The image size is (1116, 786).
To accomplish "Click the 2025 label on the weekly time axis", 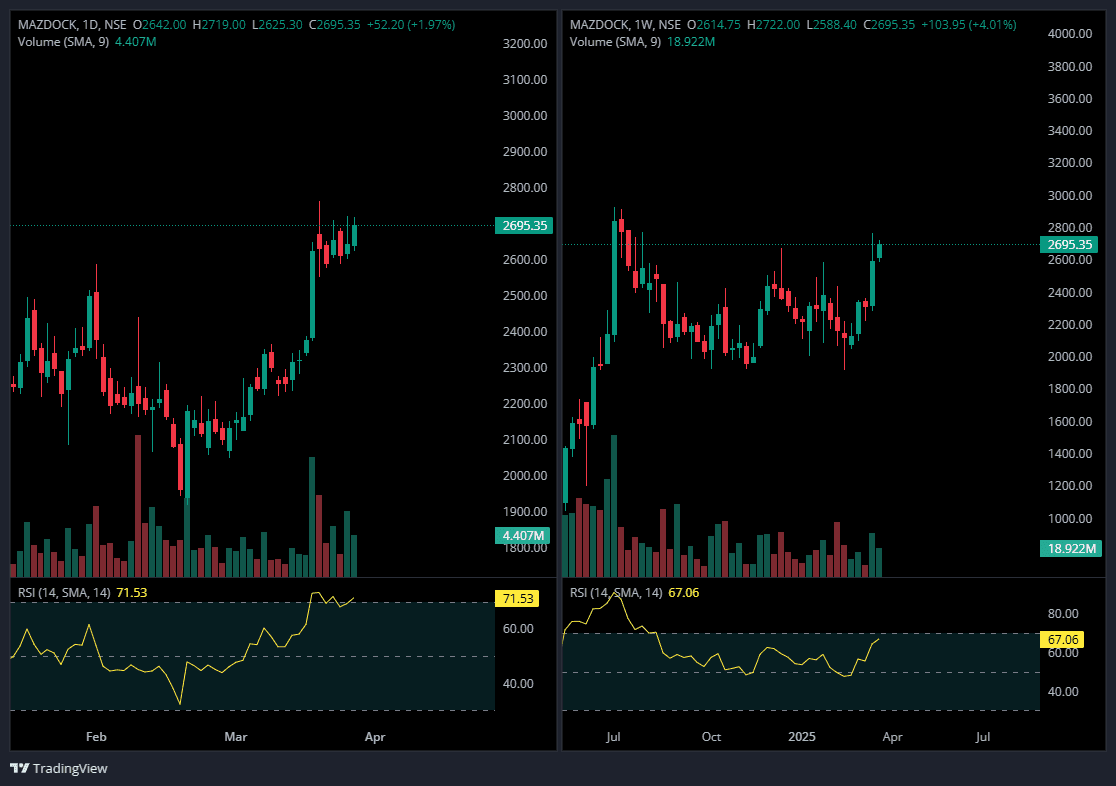I will pyautogui.click(x=801, y=737).
